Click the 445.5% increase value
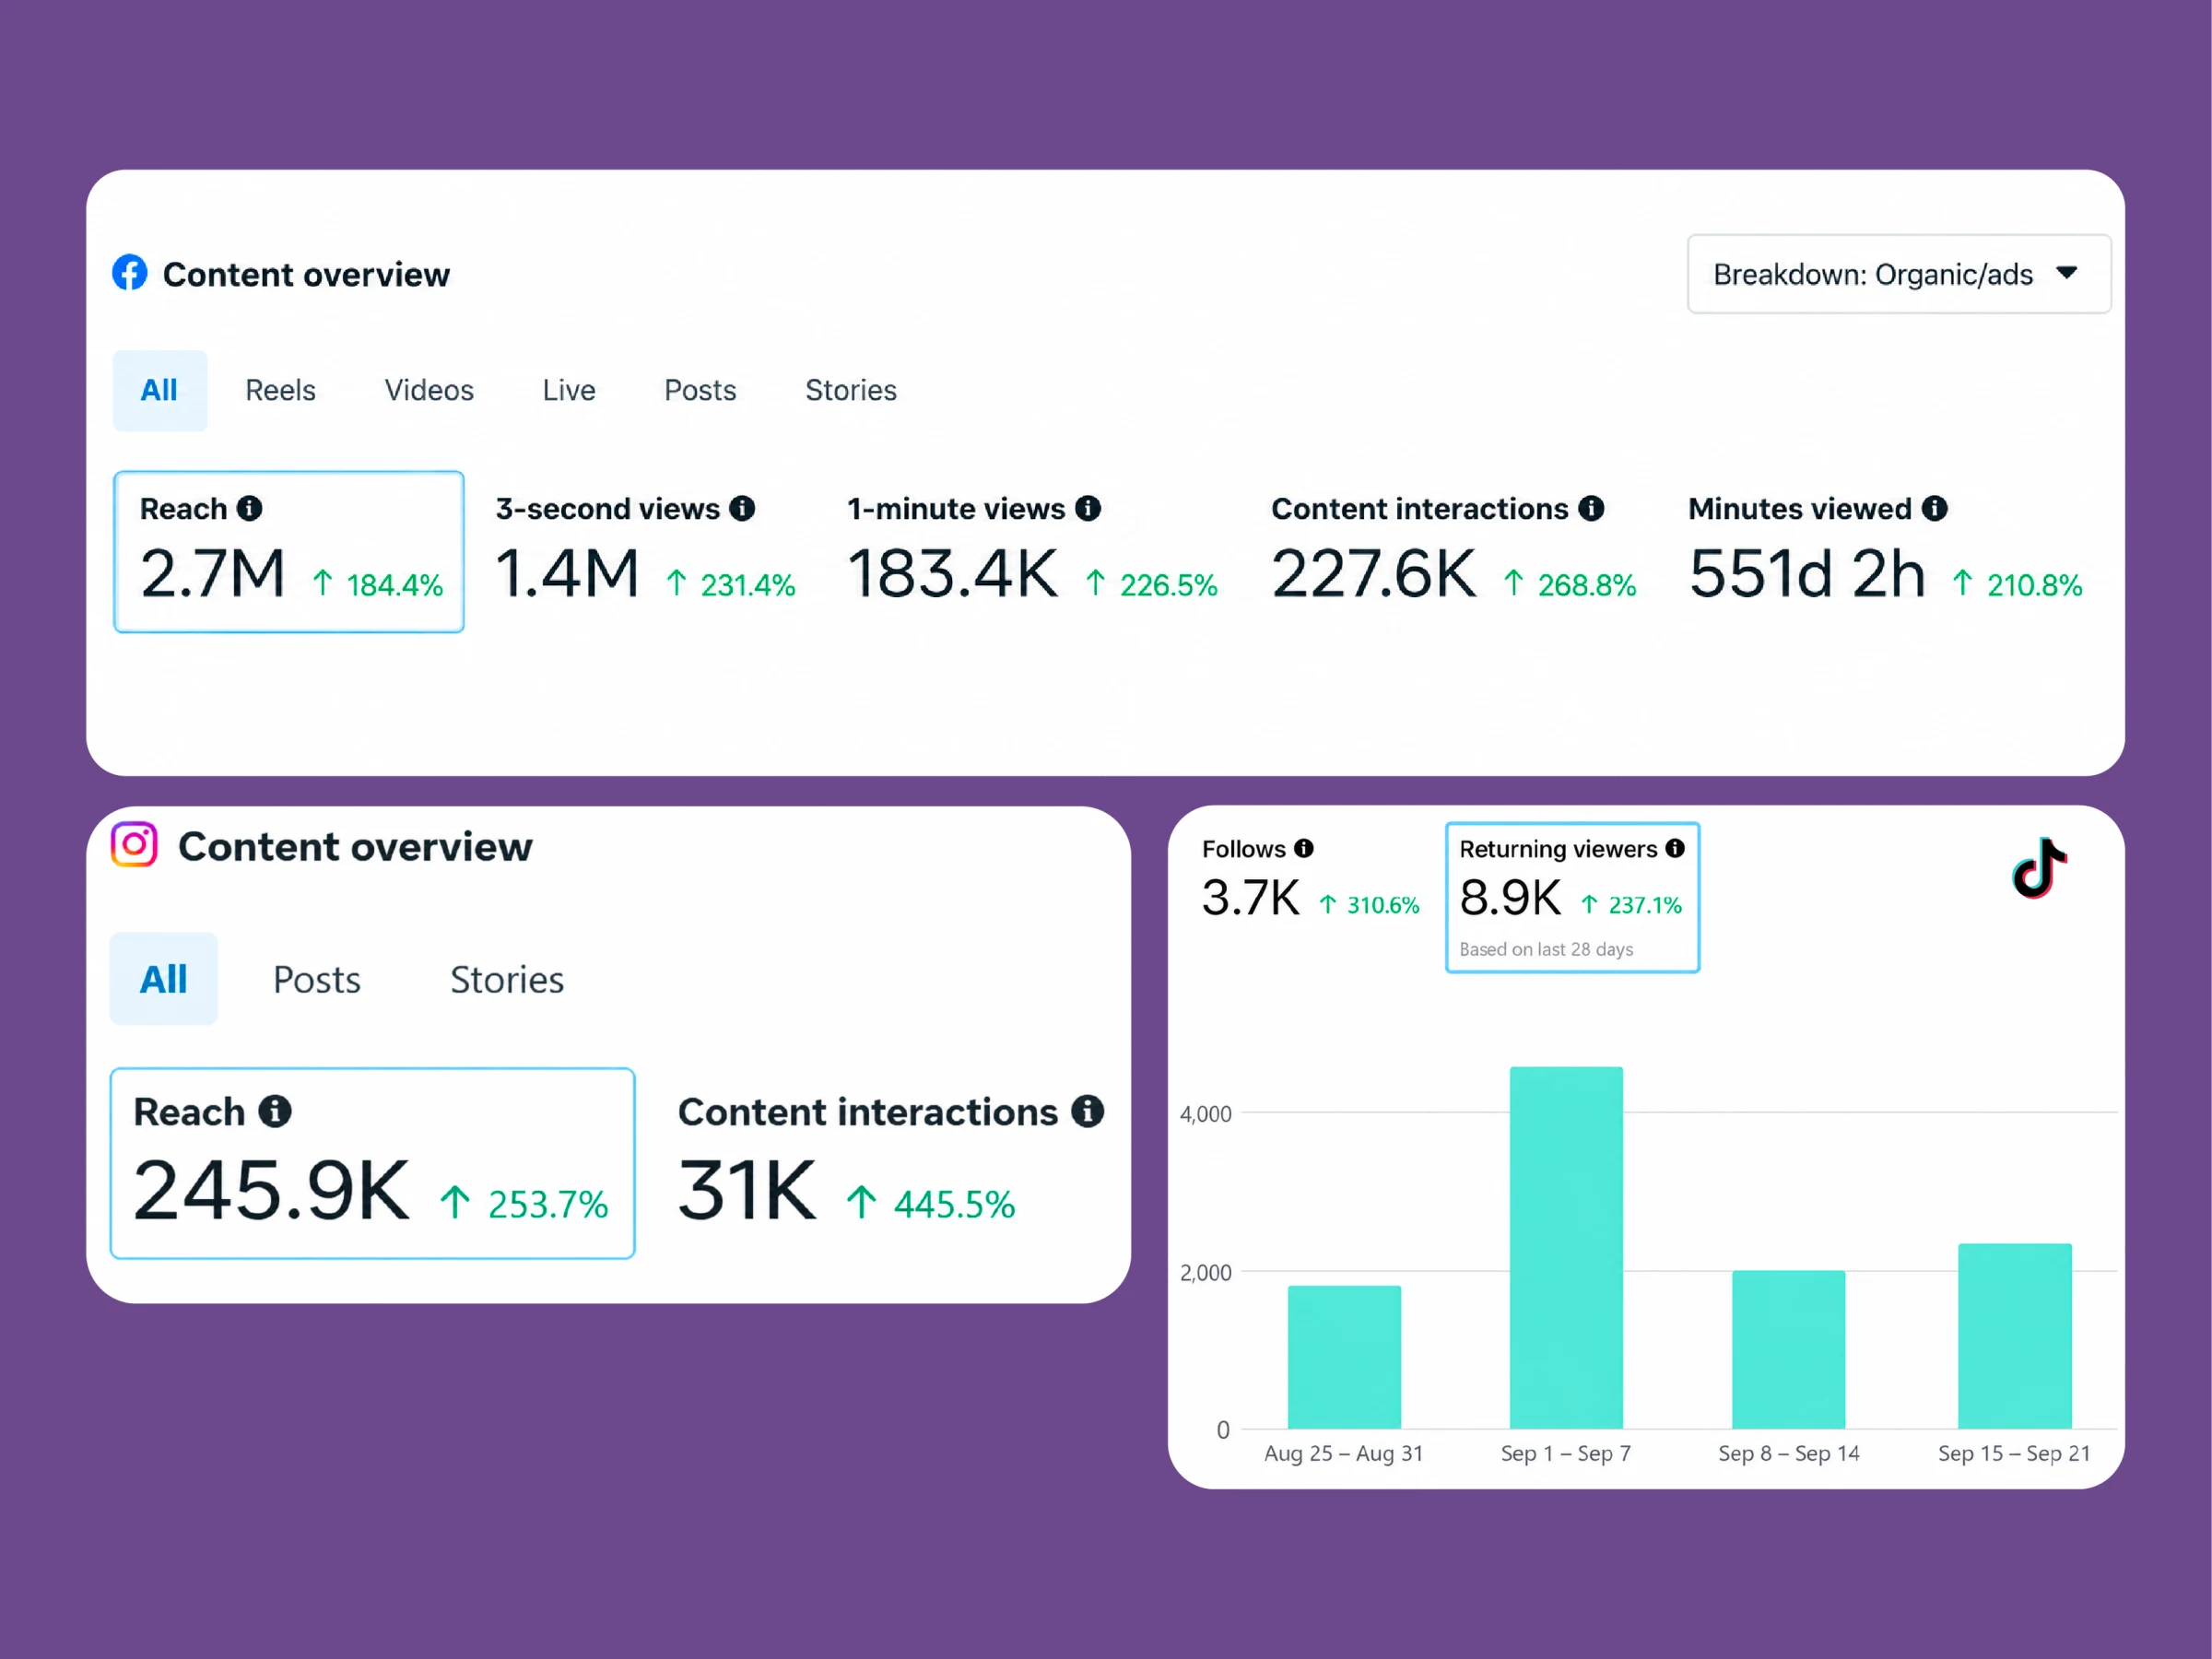The height and width of the screenshot is (1659, 2212). coord(954,1204)
